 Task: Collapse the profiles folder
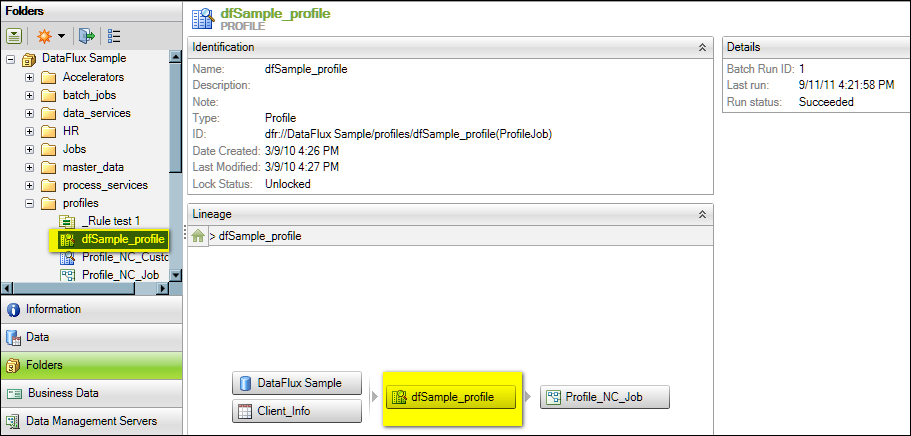coord(29,203)
